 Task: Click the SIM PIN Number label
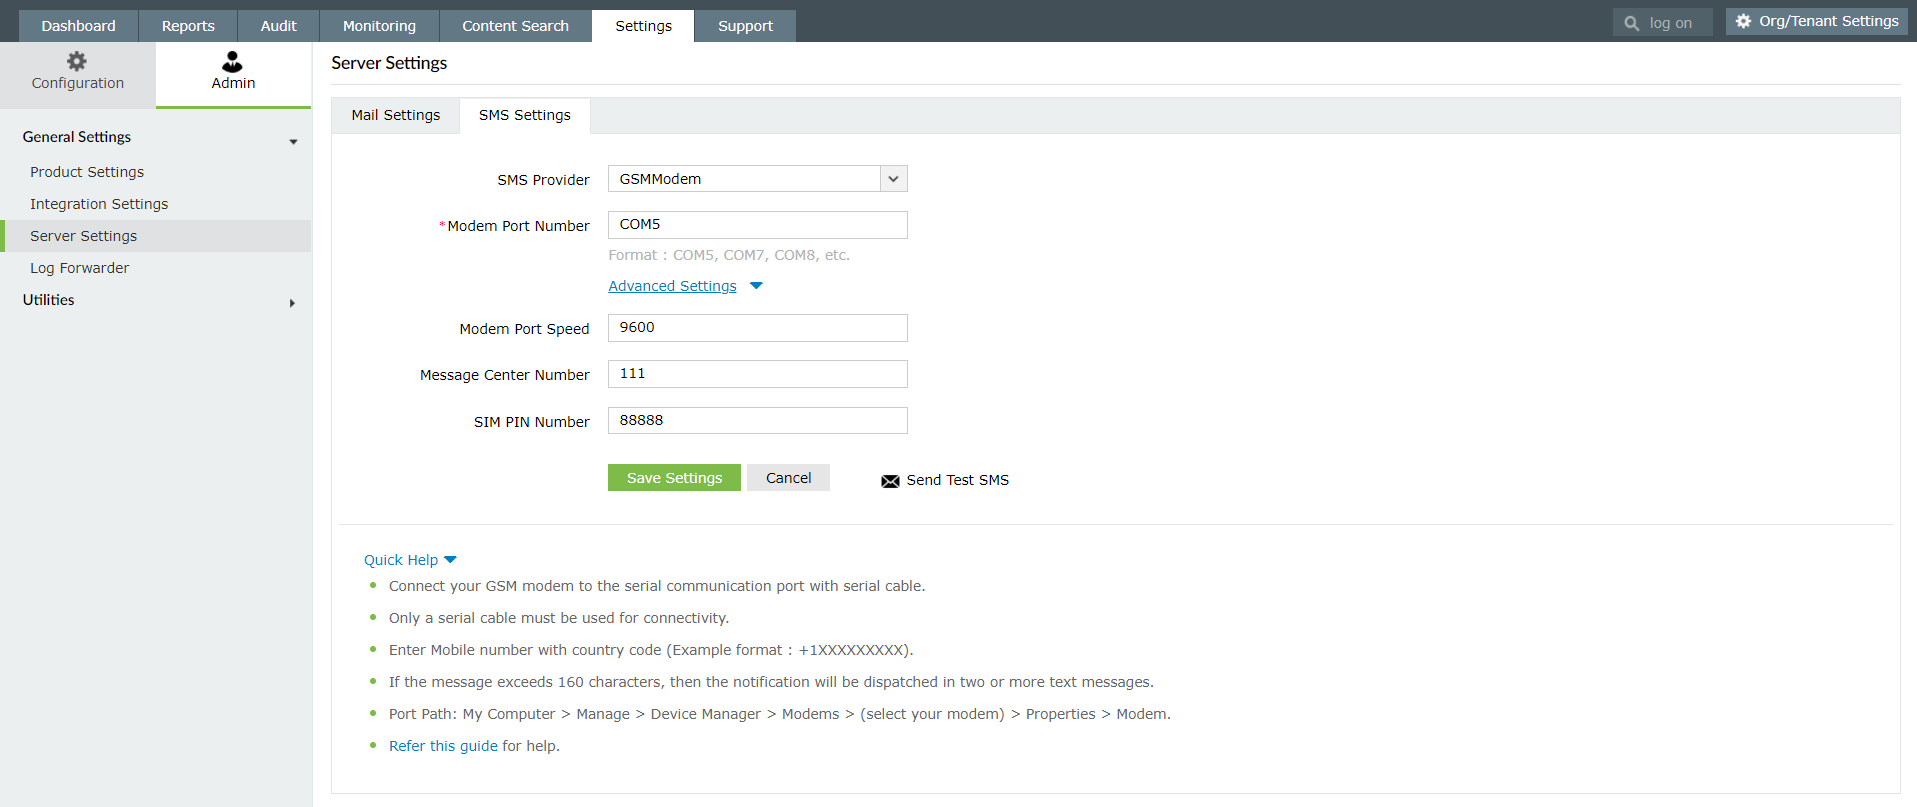532,422
